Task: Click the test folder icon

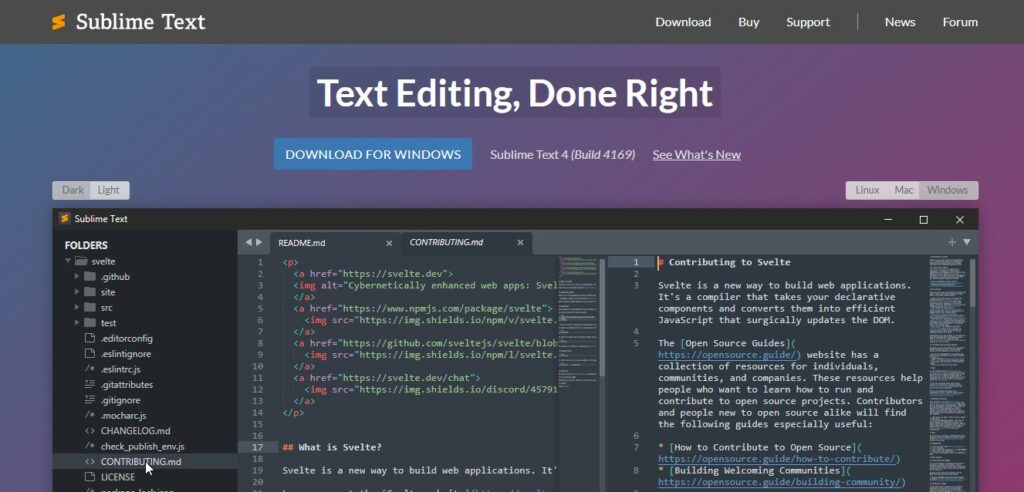Action: [x=90, y=323]
